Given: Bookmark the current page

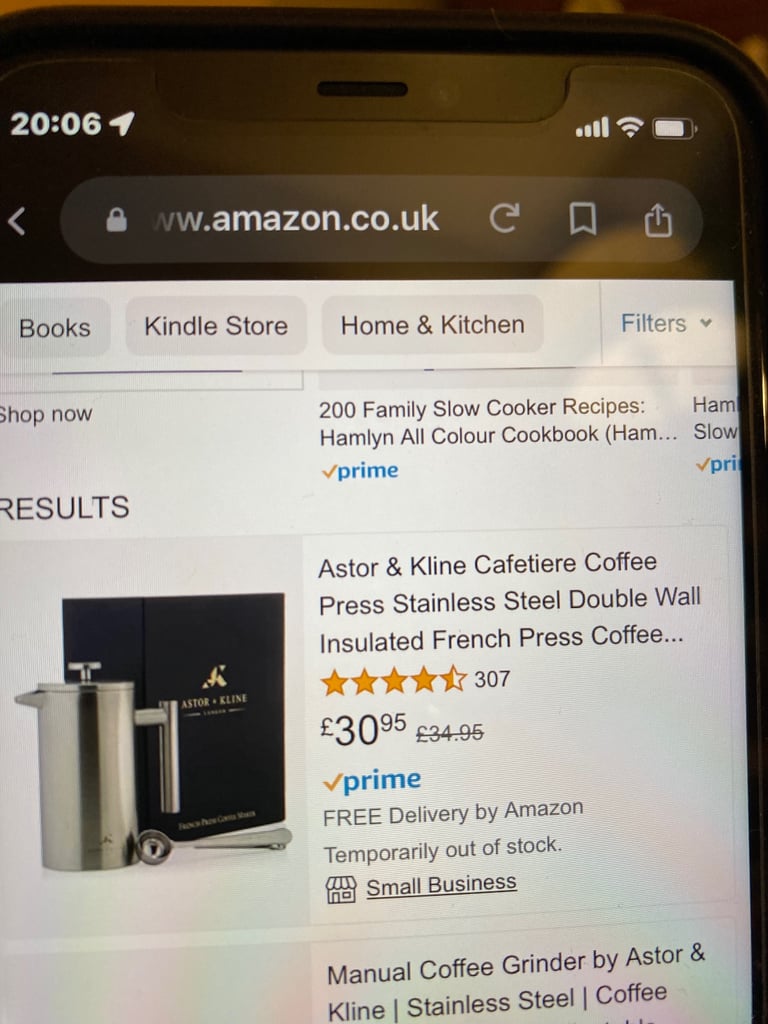Looking at the screenshot, I should [x=583, y=219].
